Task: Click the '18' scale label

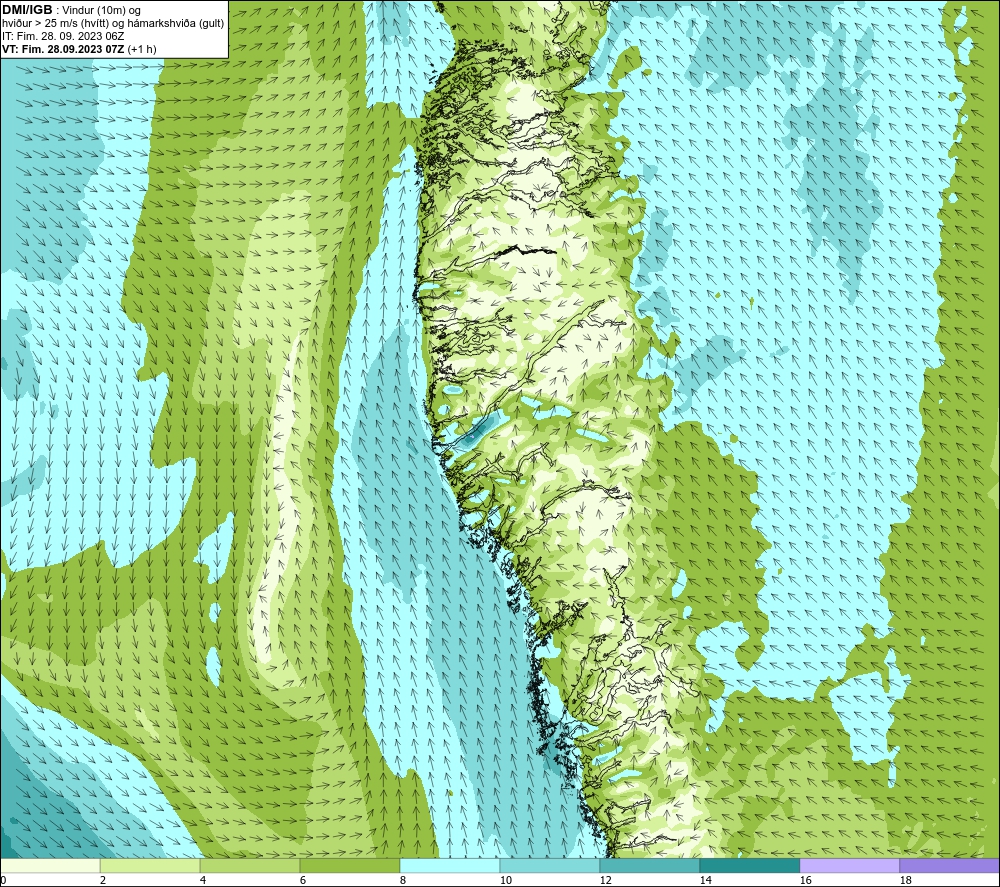Action: (x=905, y=880)
